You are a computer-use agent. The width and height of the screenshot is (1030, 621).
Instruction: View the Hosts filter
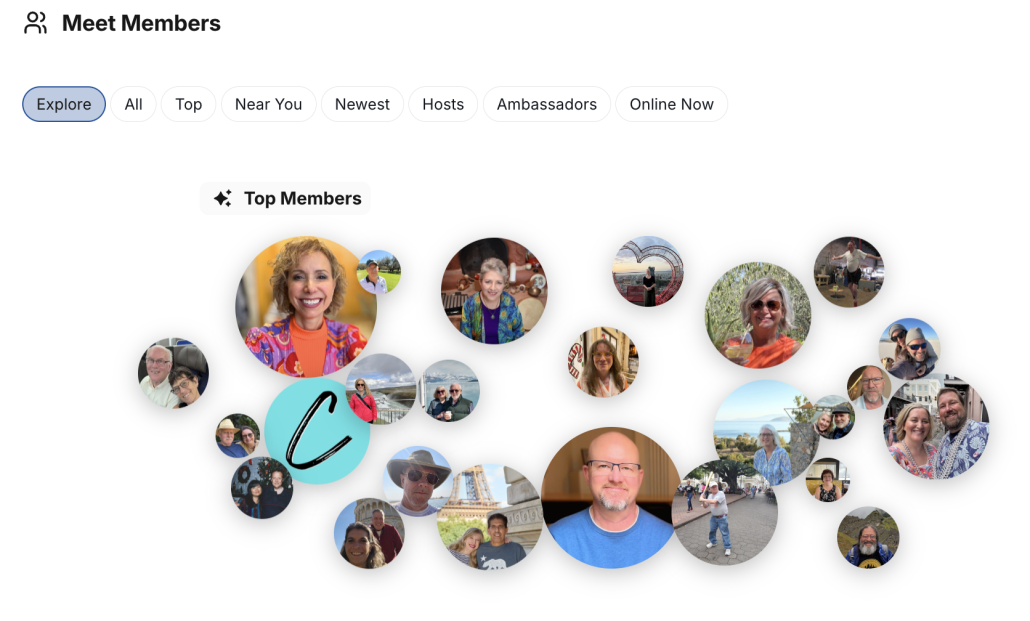443,104
